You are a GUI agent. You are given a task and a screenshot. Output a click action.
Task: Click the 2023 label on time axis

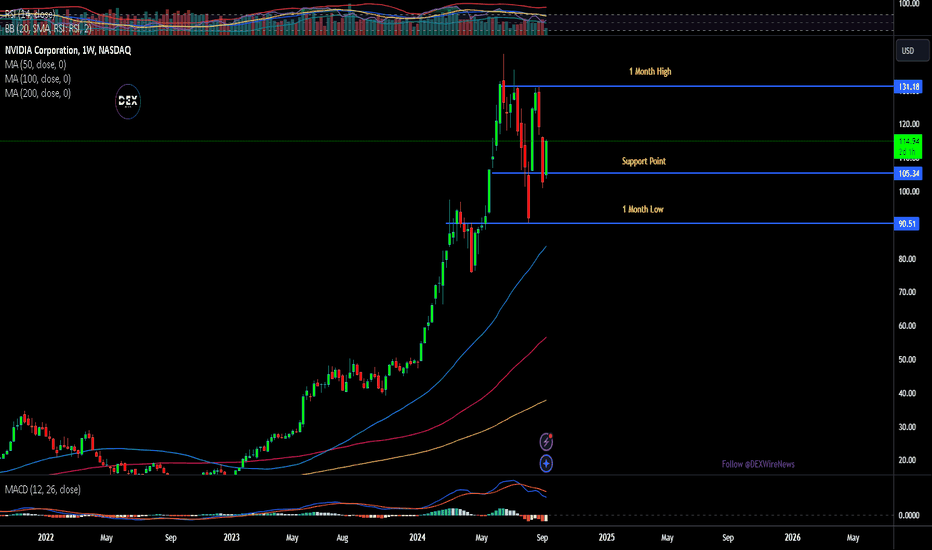tap(232, 538)
